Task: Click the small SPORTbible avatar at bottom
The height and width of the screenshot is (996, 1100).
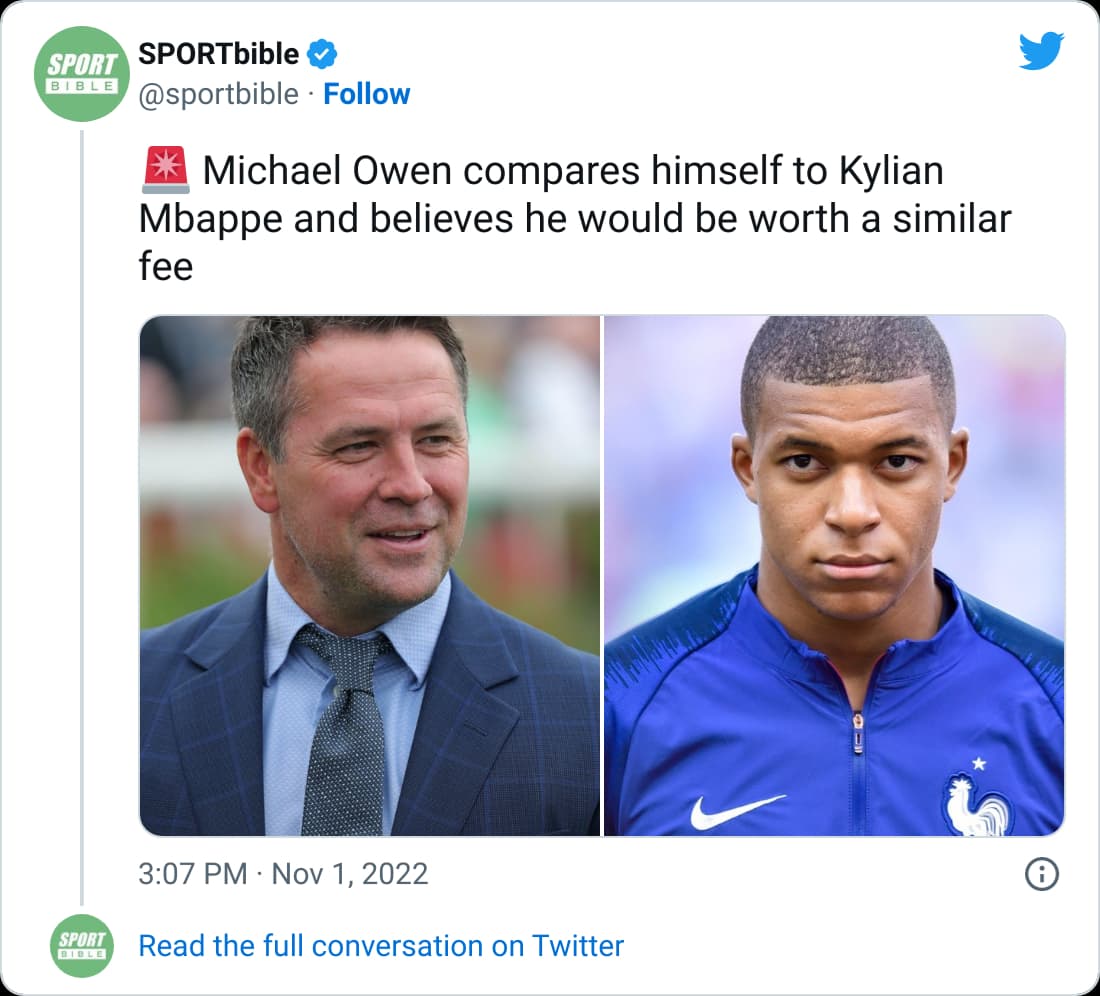Action: click(x=82, y=945)
